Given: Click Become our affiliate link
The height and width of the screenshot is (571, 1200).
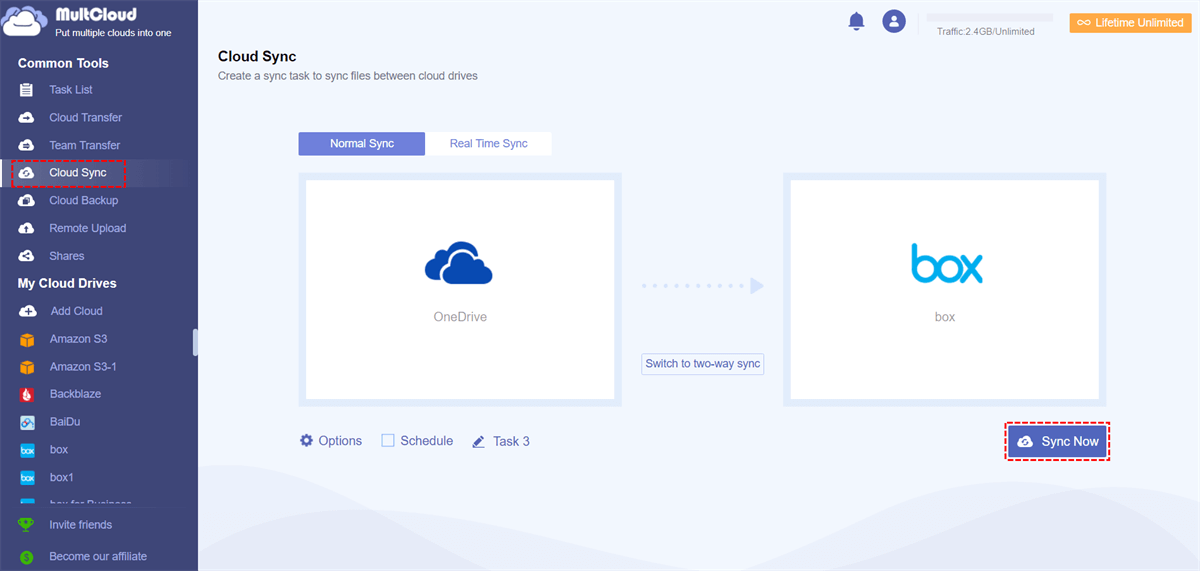Looking at the screenshot, I should click(98, 557).
